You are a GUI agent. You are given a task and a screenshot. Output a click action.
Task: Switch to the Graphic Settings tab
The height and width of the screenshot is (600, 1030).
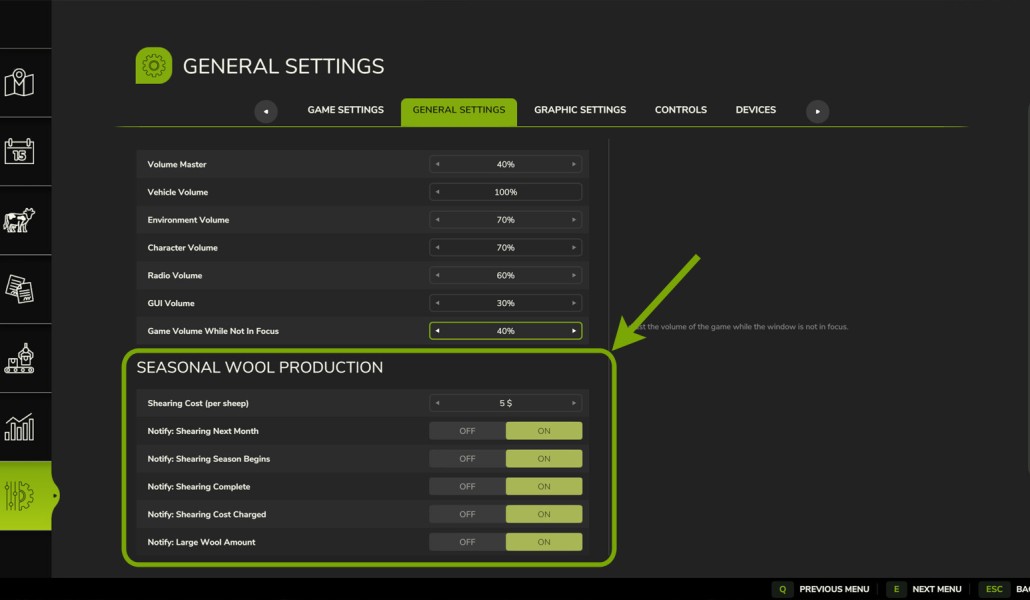coord(580,110)
